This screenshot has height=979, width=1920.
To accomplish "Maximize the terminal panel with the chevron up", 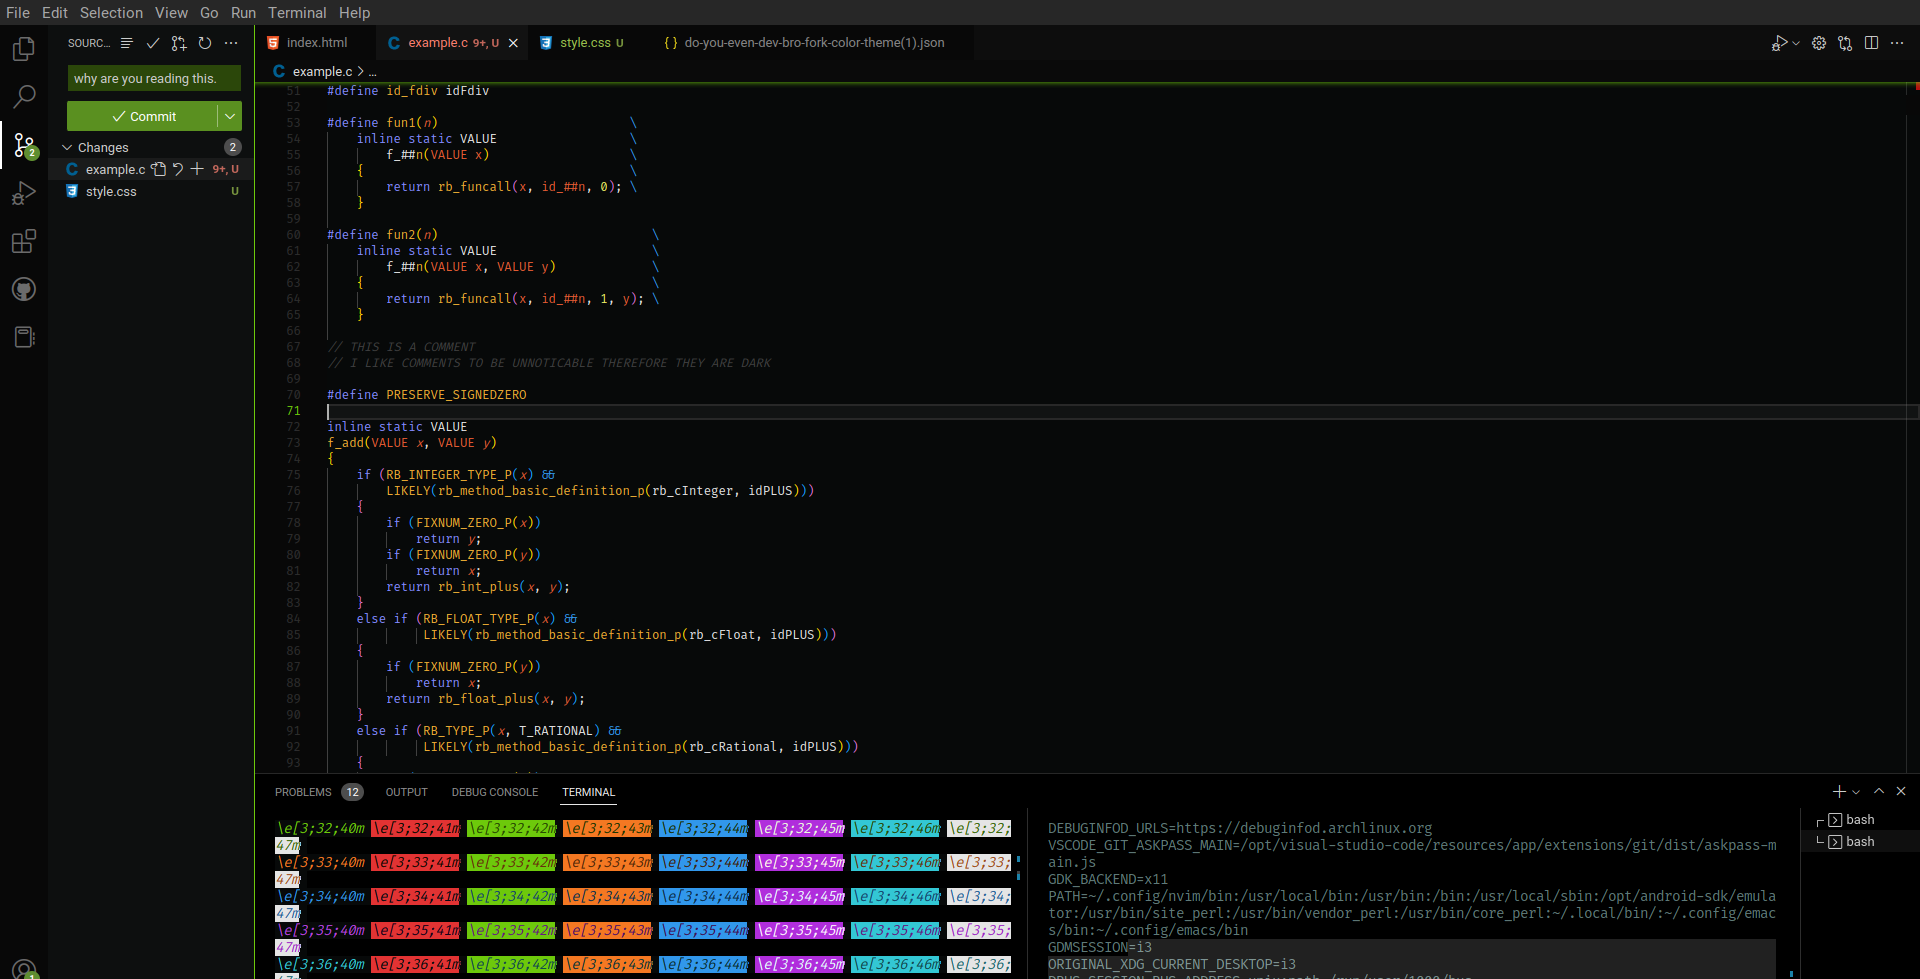I will 1879,791.
